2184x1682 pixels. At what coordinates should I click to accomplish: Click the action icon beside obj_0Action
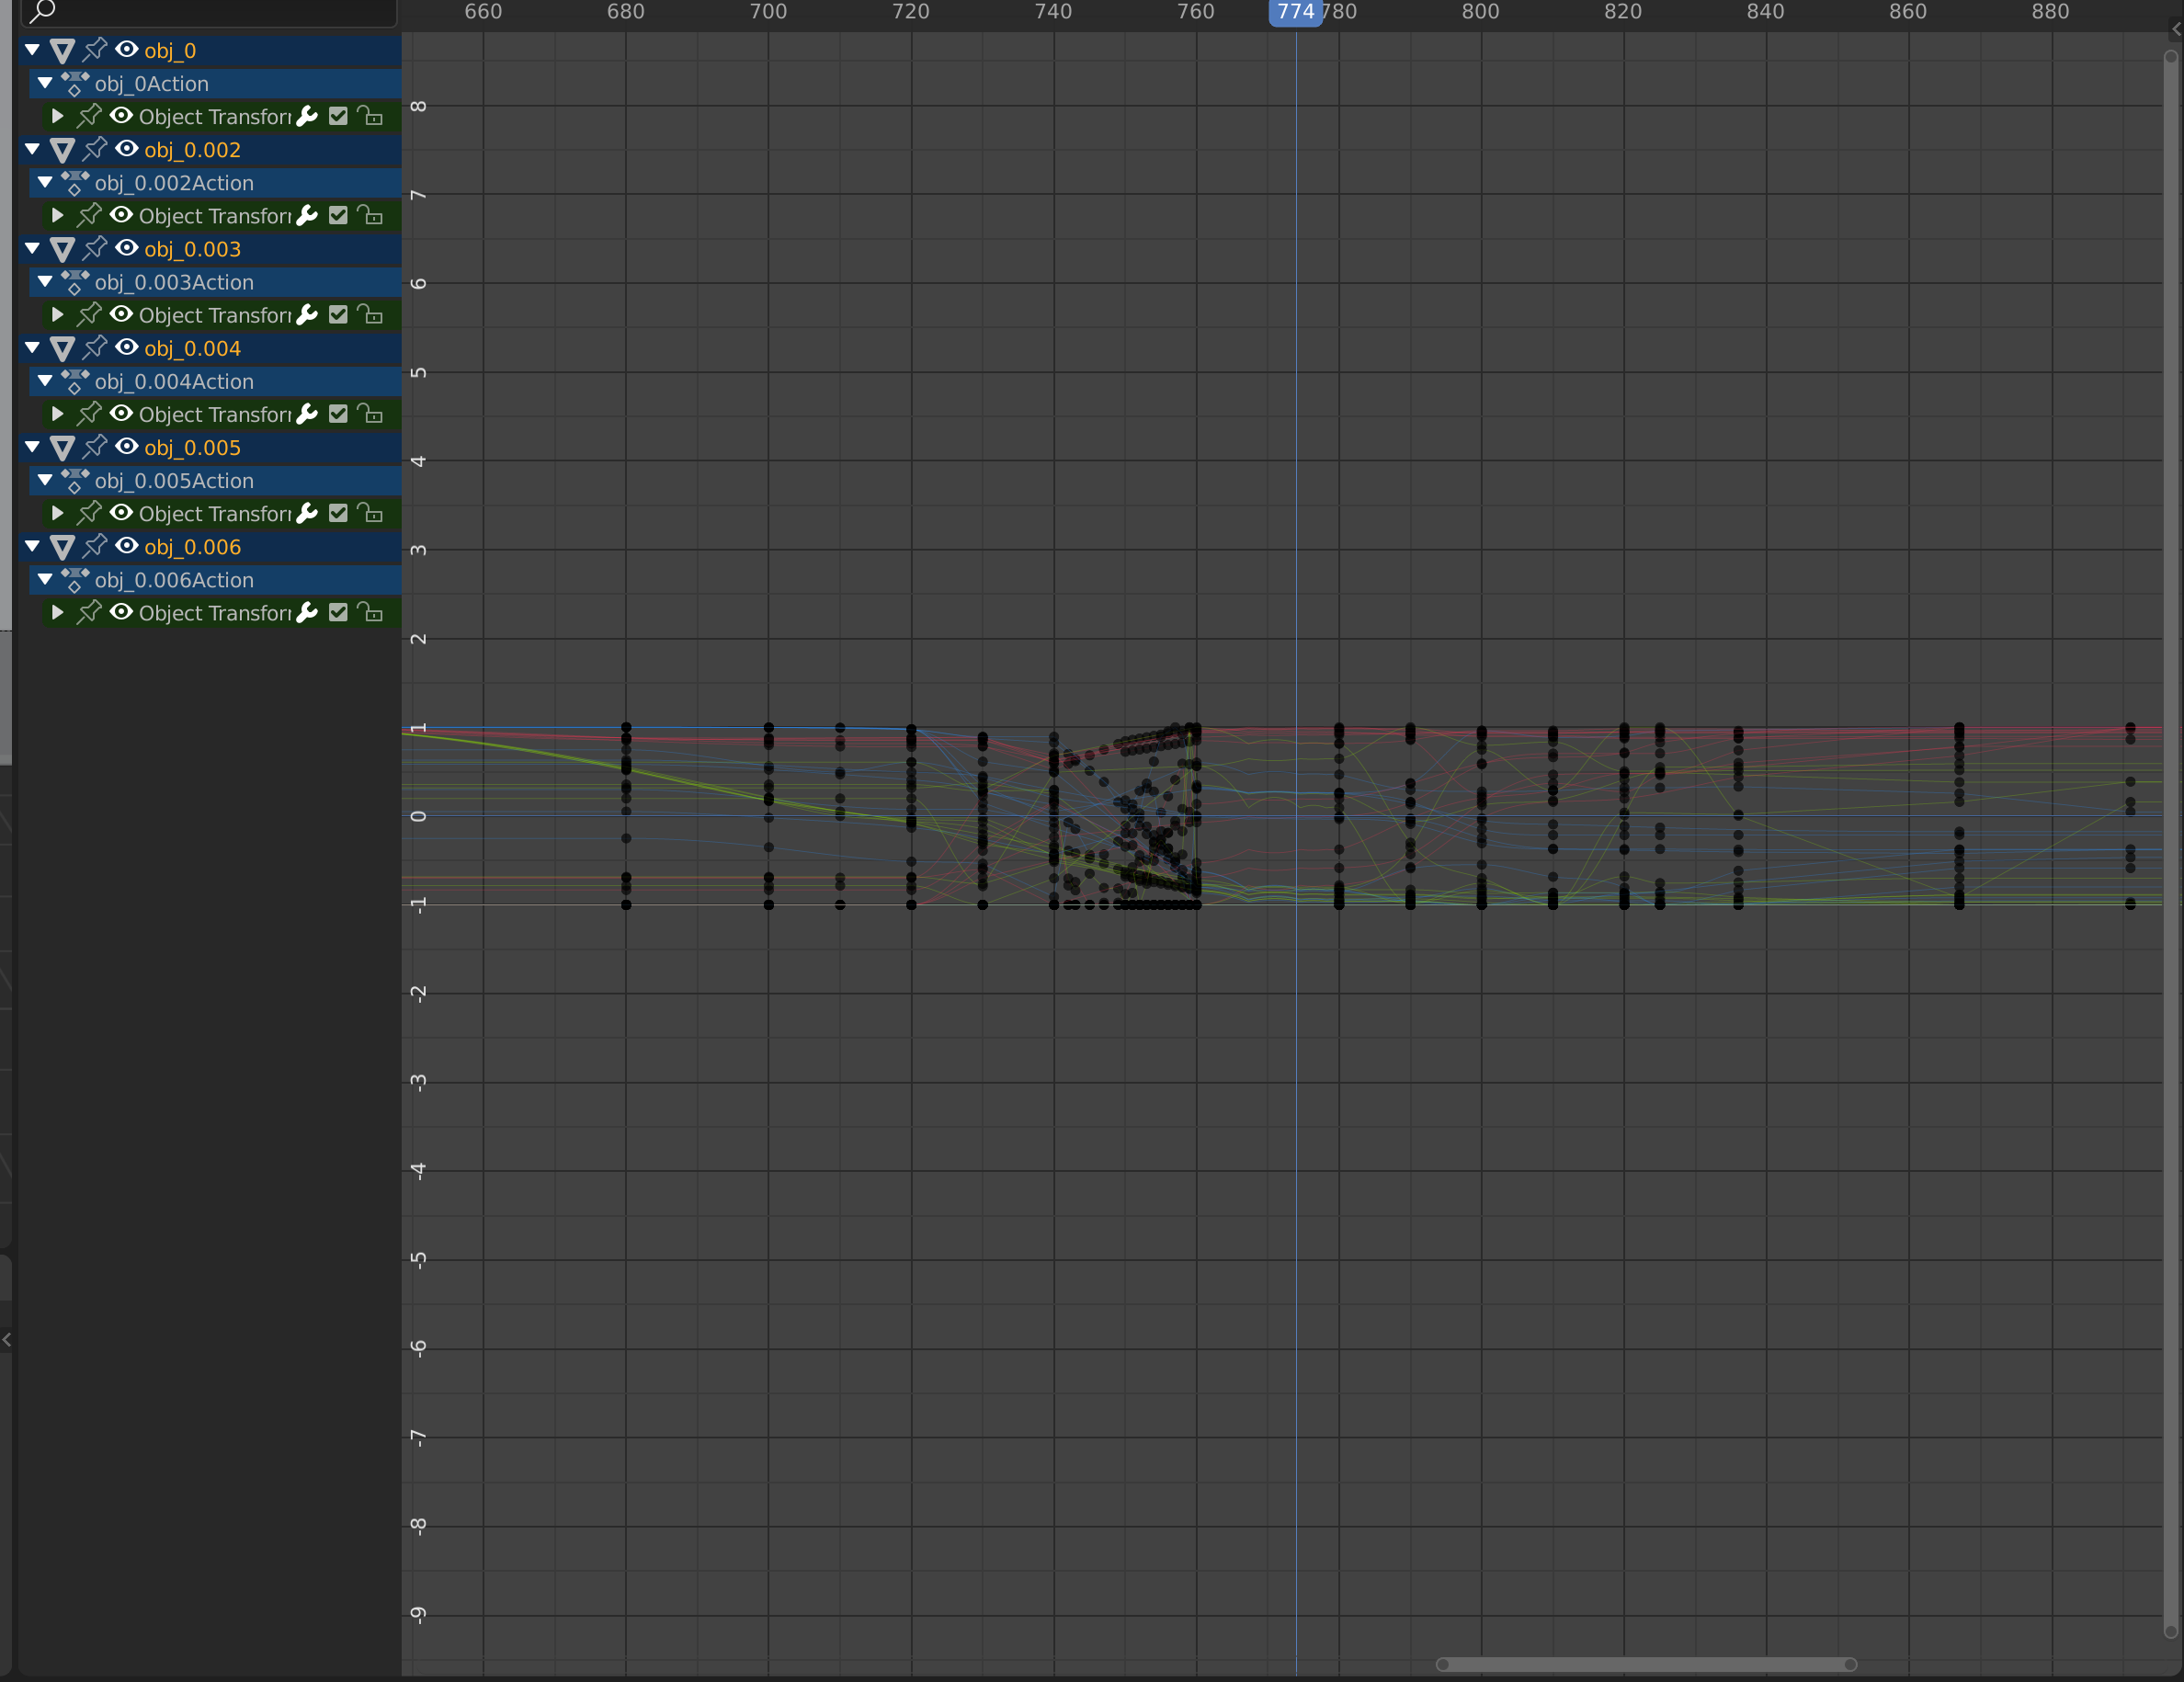(75, 84)
